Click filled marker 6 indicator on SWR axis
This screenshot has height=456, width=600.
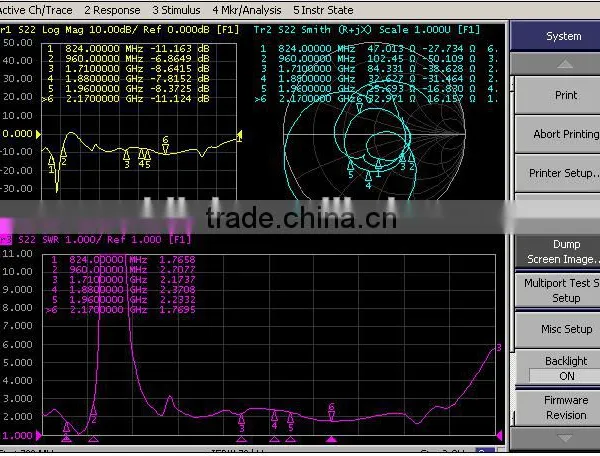click(x=331, y=439)
